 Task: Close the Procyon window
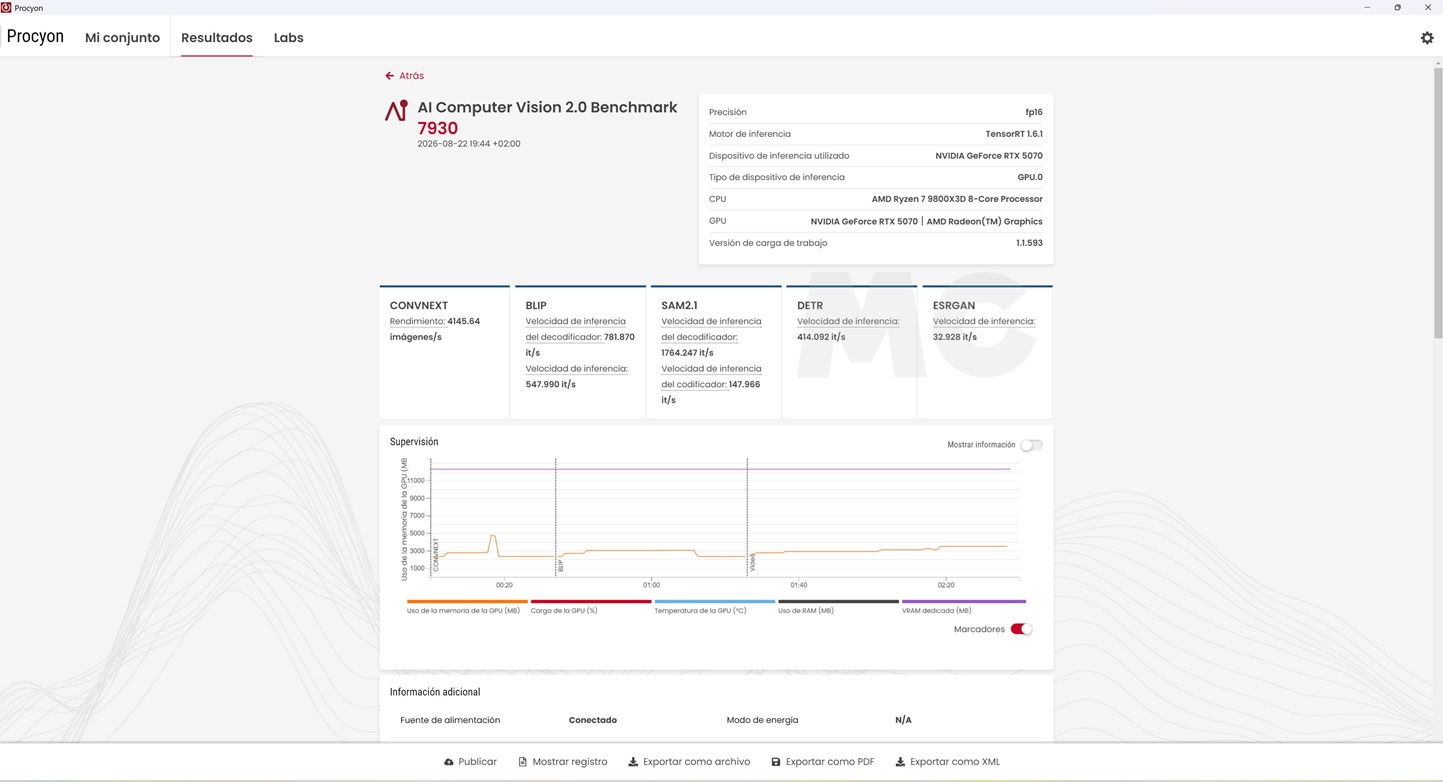pyautogui.click(x=1427, y=7)
